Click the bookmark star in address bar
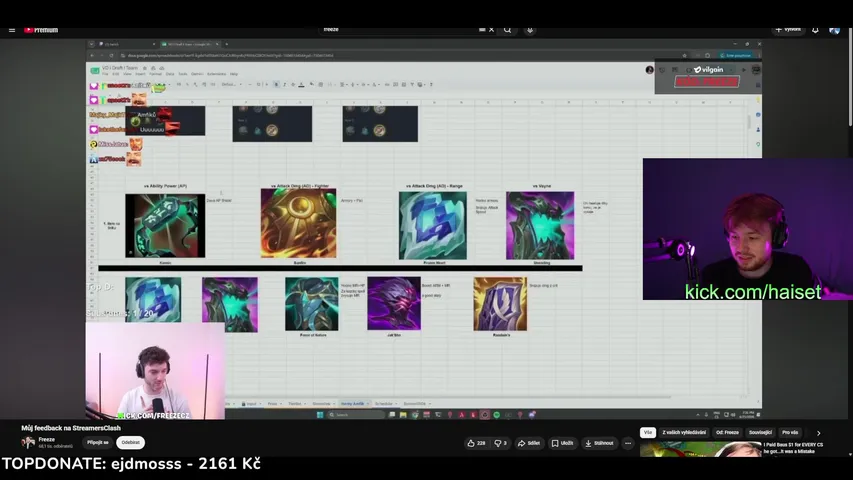Image resolution: width=853 pixels, height=480 pixels. click(x=684, y=56)
